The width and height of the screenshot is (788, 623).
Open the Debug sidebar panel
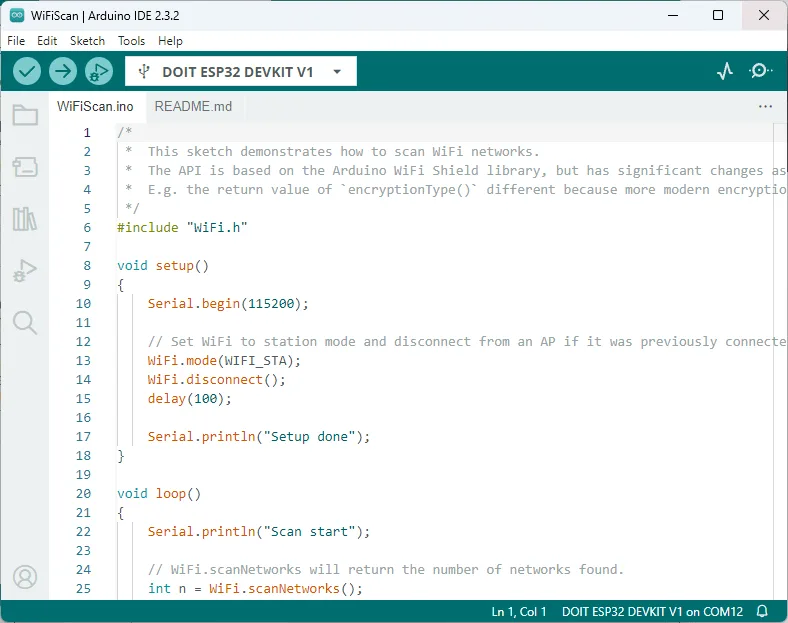(x=25, y=271)
